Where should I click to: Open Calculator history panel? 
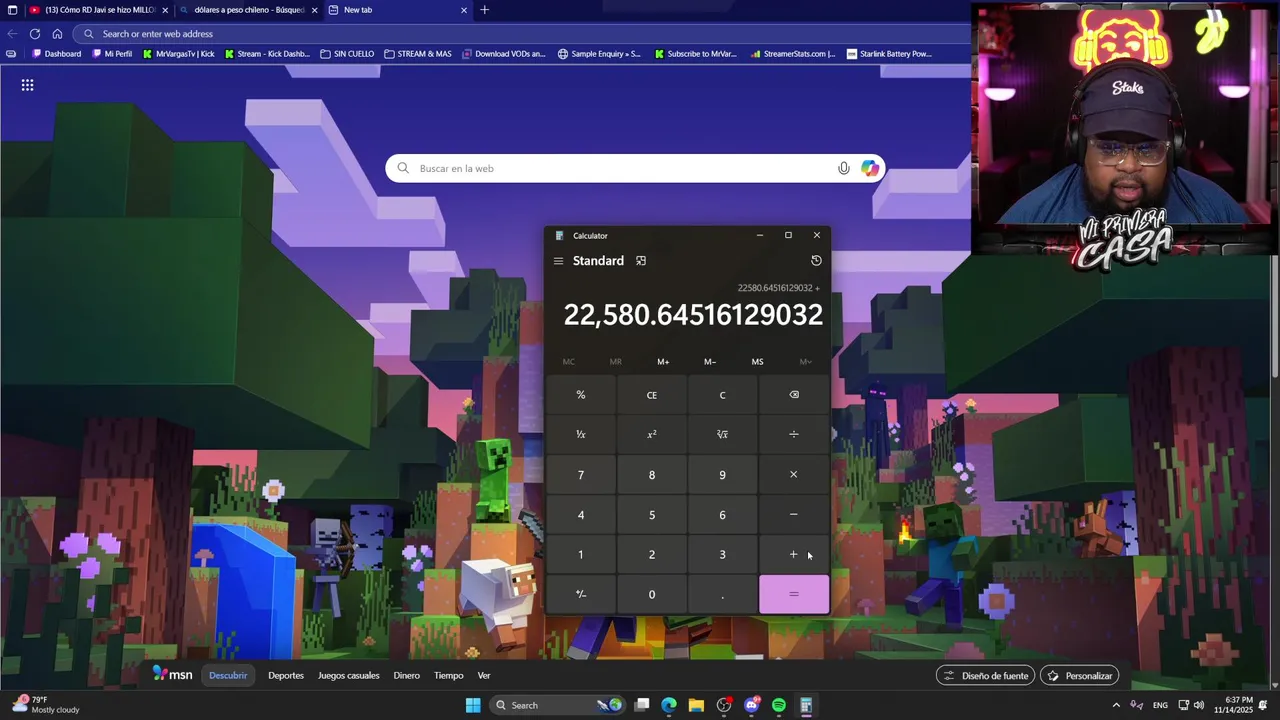coord(816,261)
